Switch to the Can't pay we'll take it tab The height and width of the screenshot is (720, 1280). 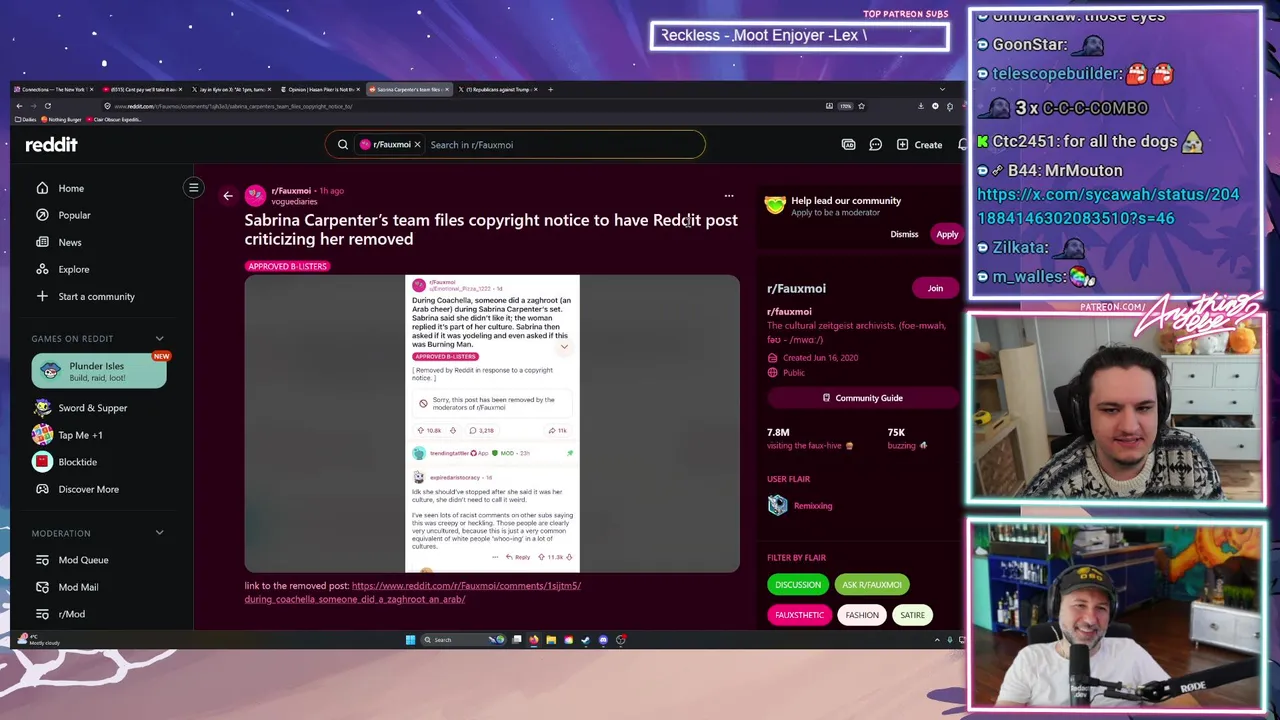tap(142, 89)
